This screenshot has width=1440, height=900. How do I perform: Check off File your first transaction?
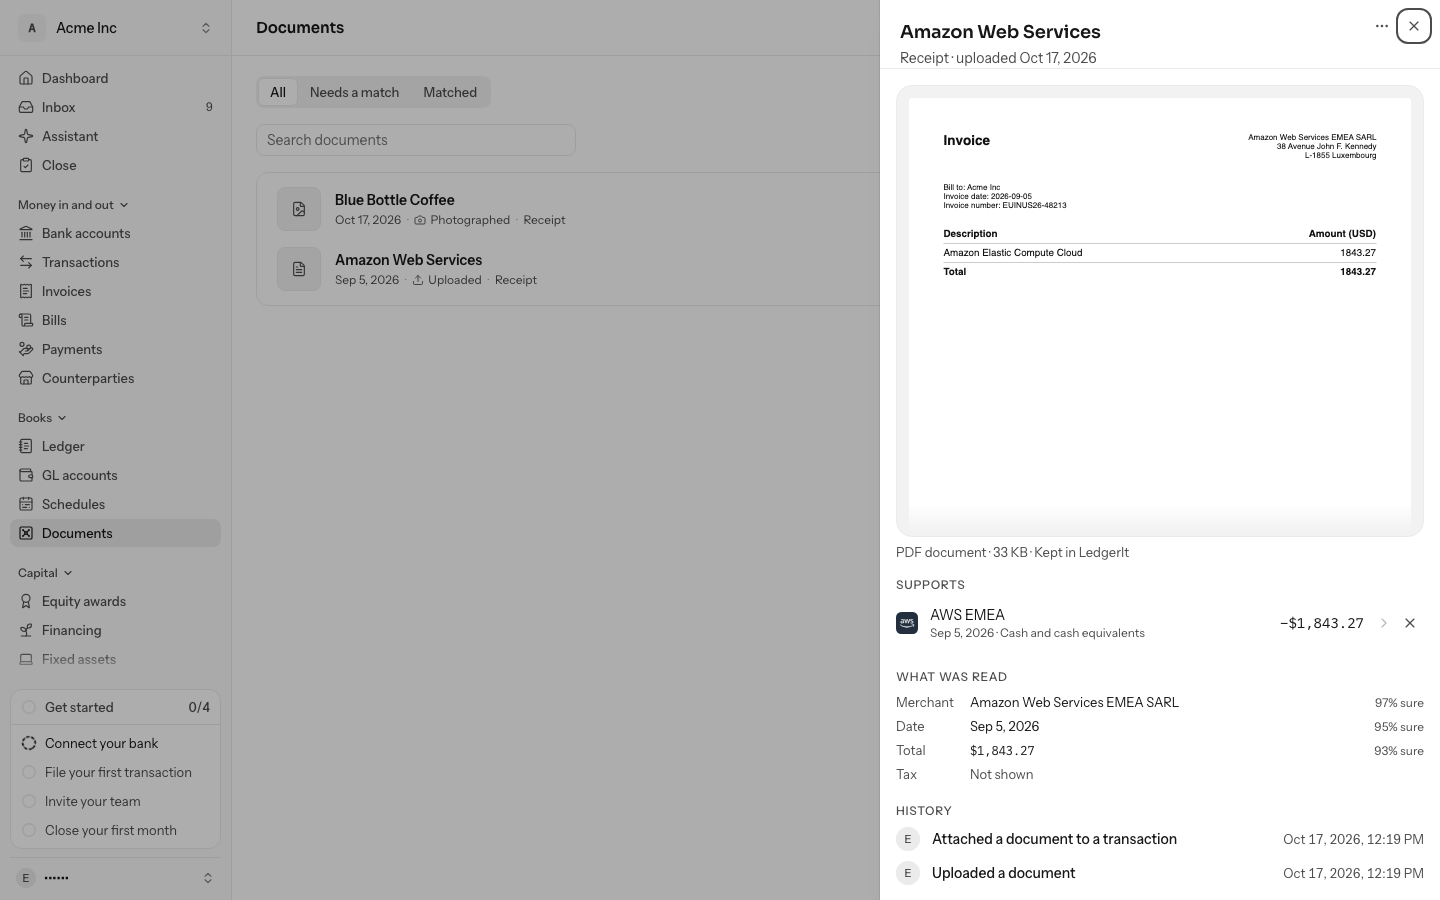[x=29, y=772]
